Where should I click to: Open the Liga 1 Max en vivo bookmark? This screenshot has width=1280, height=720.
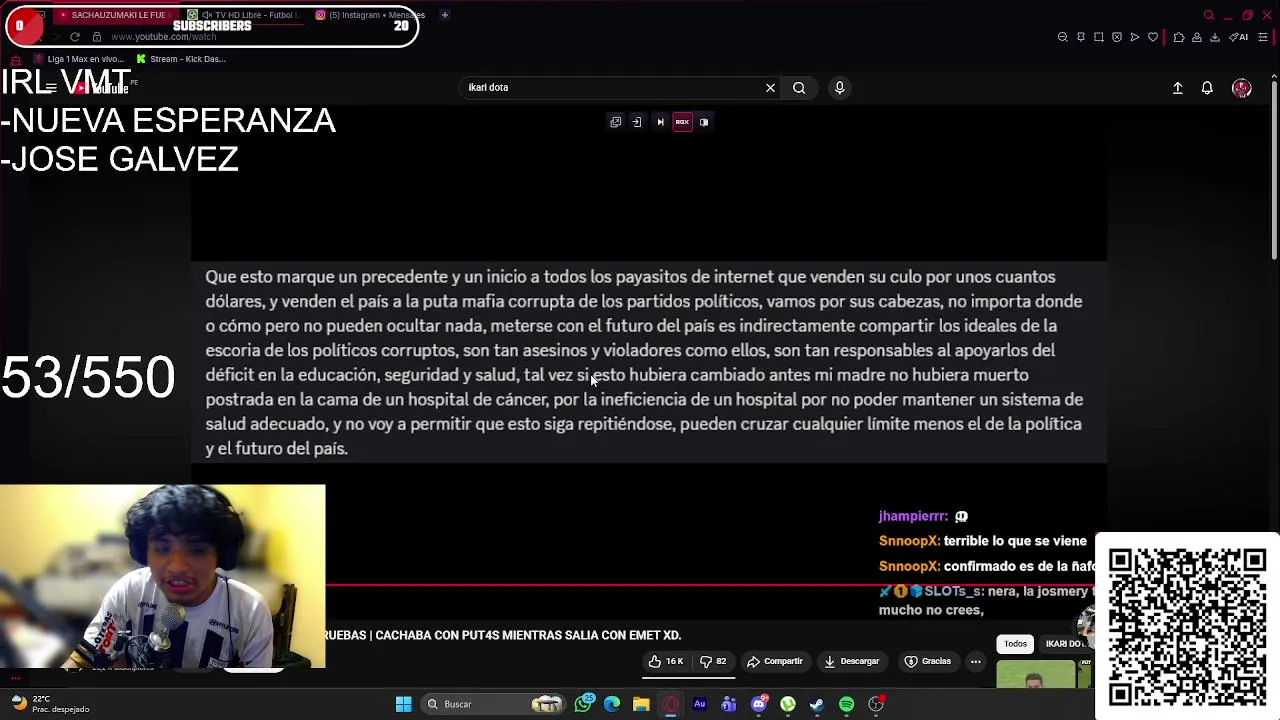coord(79,59)
